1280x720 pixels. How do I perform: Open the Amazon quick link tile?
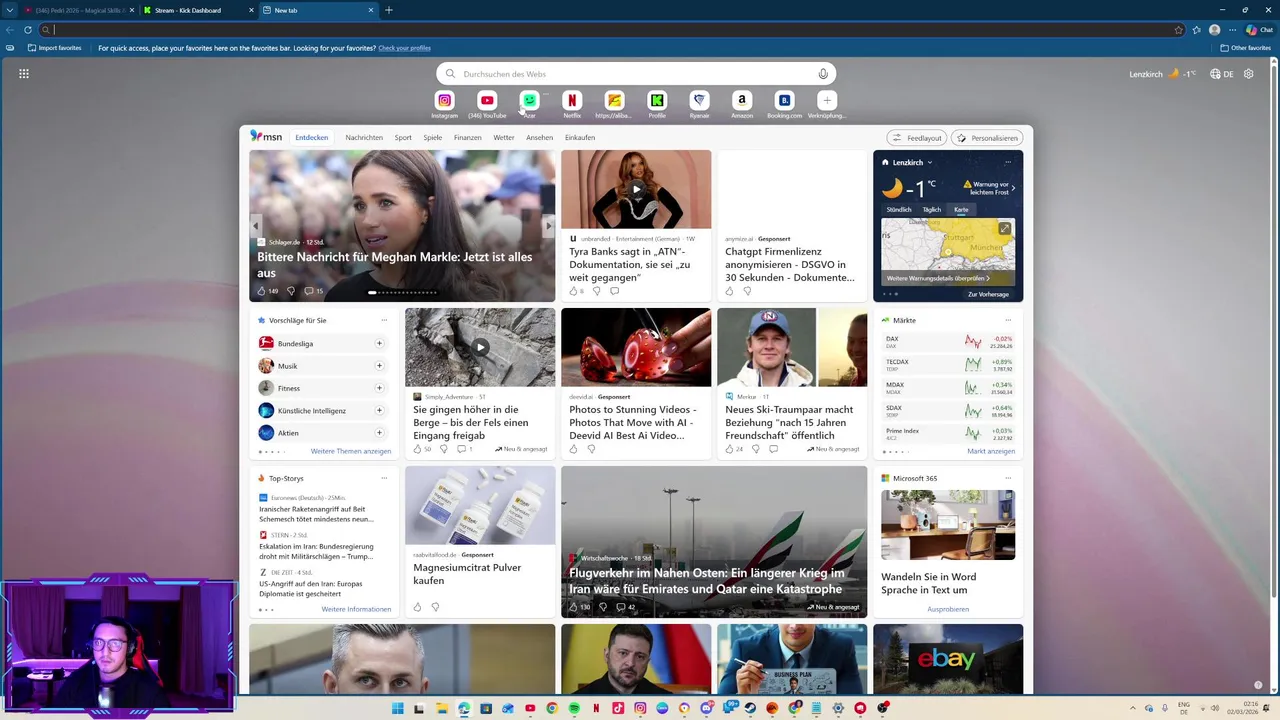[x=742, y=100]
